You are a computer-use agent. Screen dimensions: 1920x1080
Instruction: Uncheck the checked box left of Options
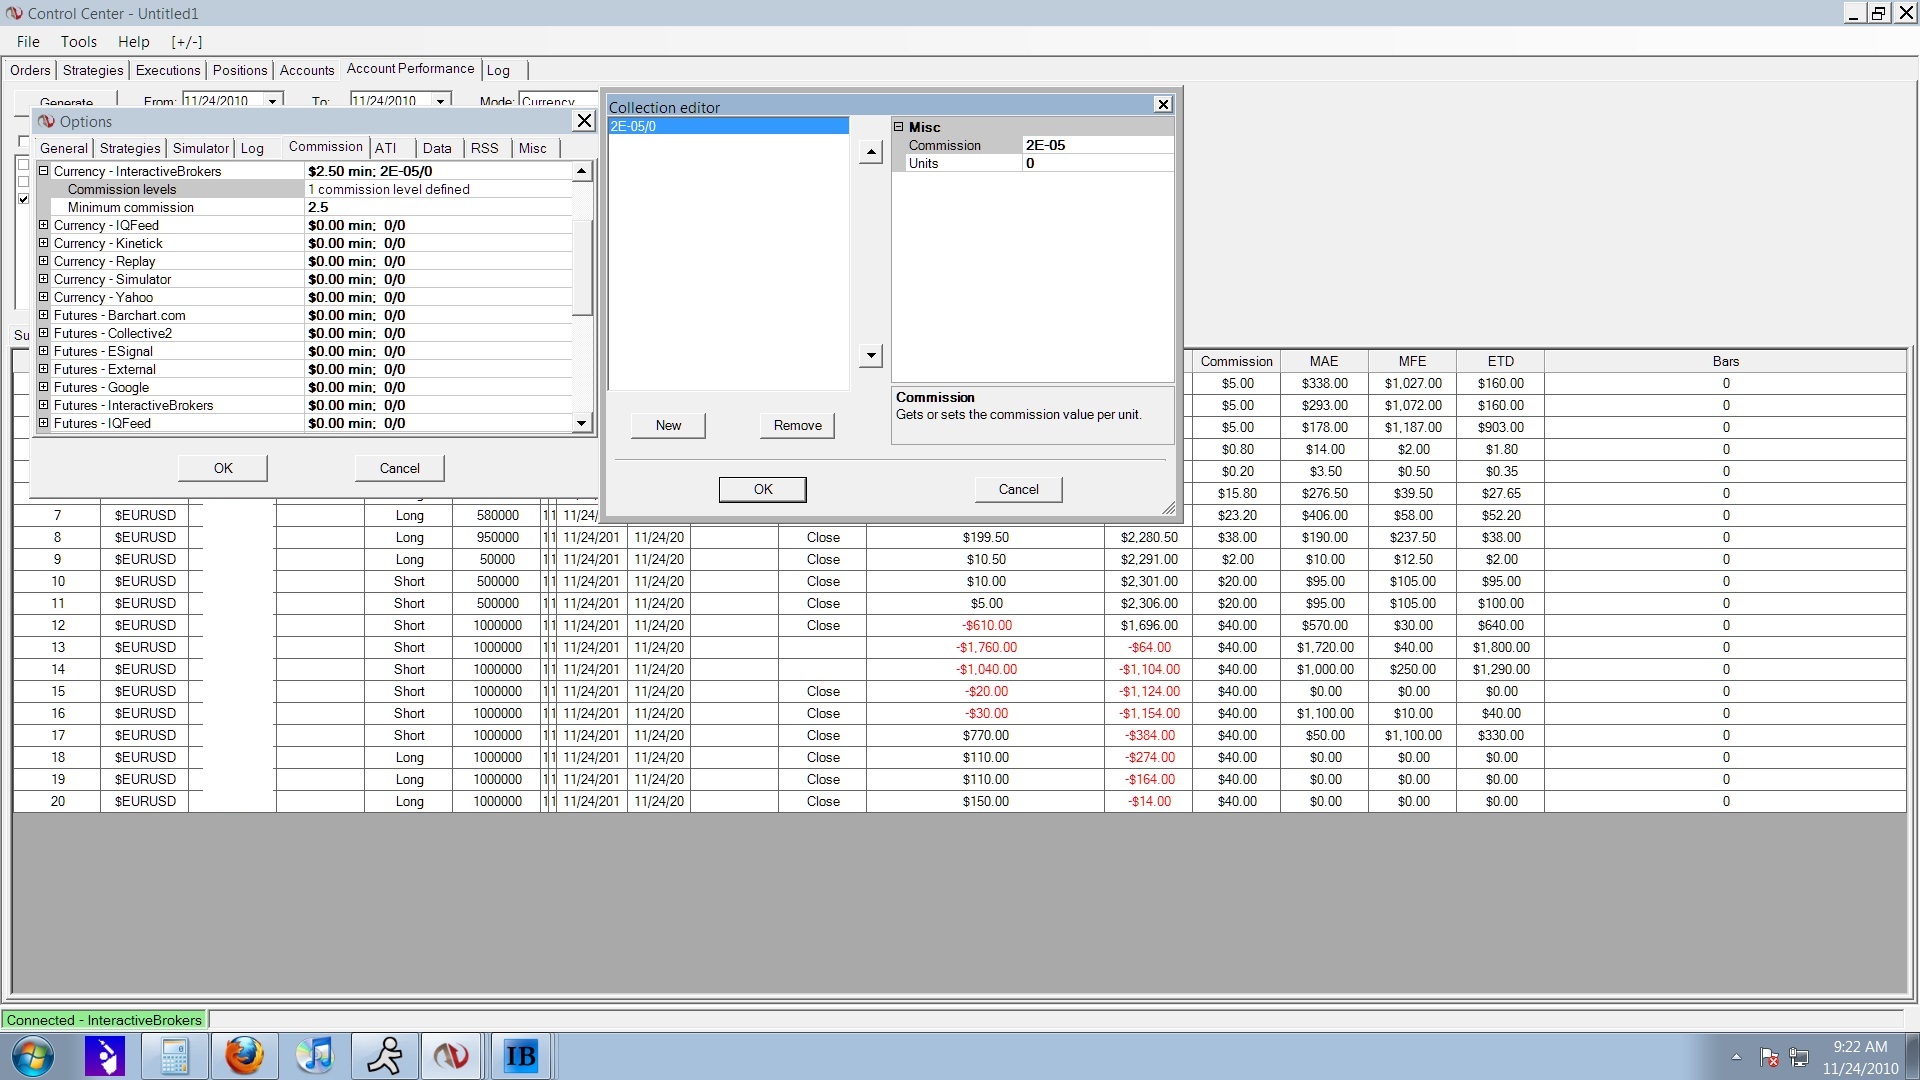[23, 199]
